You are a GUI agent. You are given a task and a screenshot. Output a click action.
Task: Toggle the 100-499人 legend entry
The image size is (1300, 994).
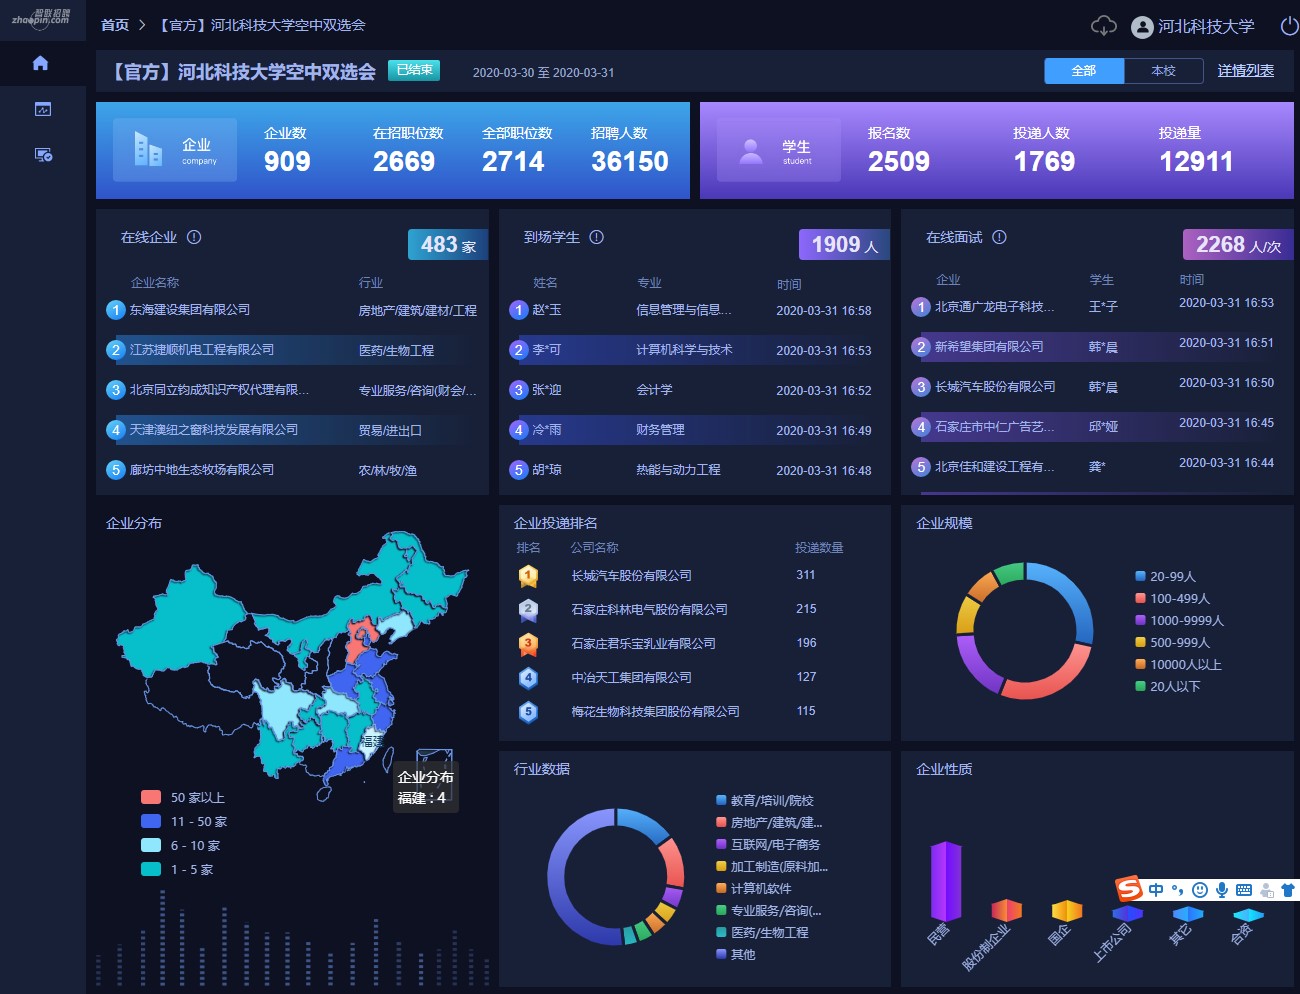tap(1172, 599)
